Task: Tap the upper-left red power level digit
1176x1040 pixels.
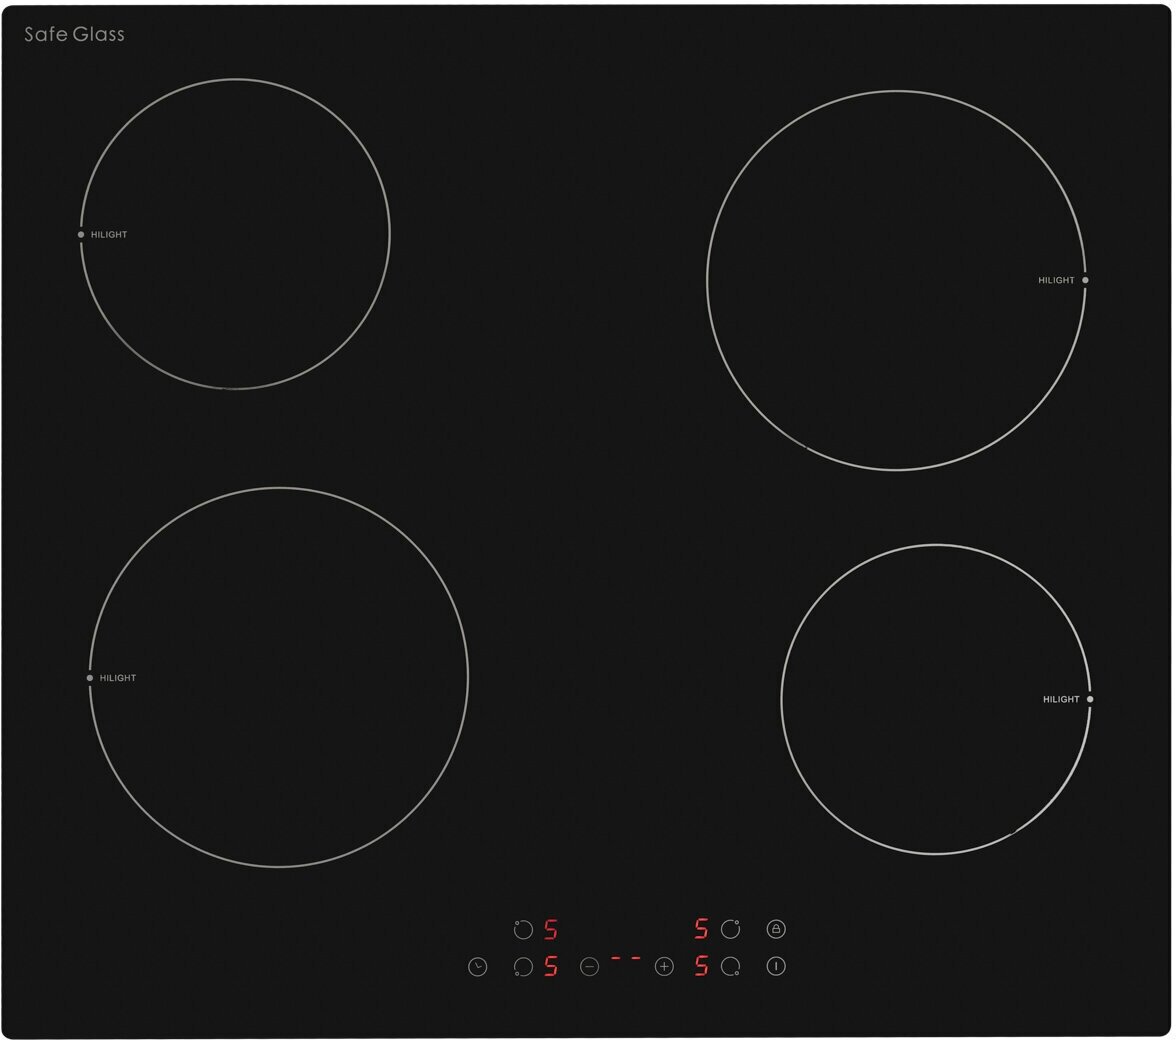Action: coord(550,930)
